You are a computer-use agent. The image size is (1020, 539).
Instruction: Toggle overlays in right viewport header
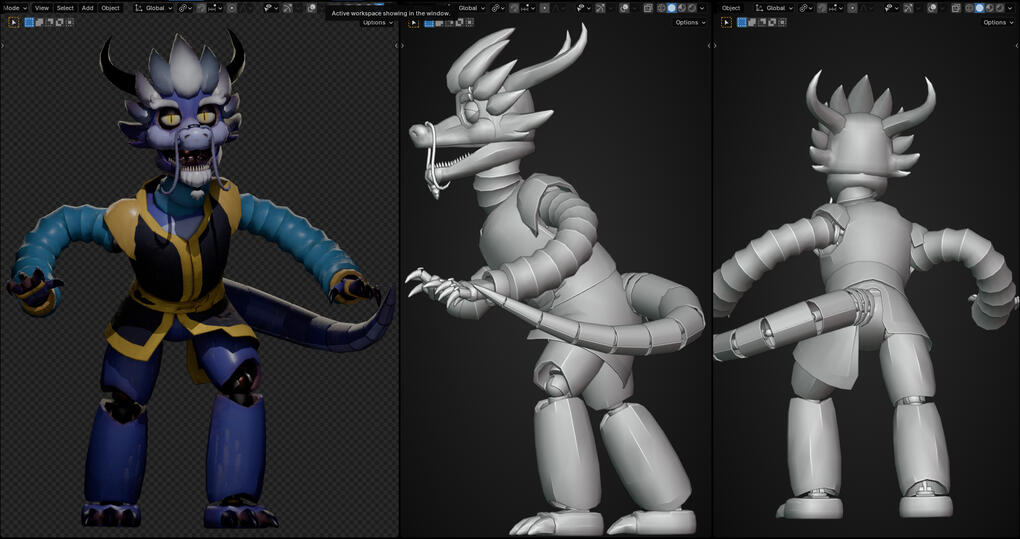pyautogui.click(x=932, y=8)
